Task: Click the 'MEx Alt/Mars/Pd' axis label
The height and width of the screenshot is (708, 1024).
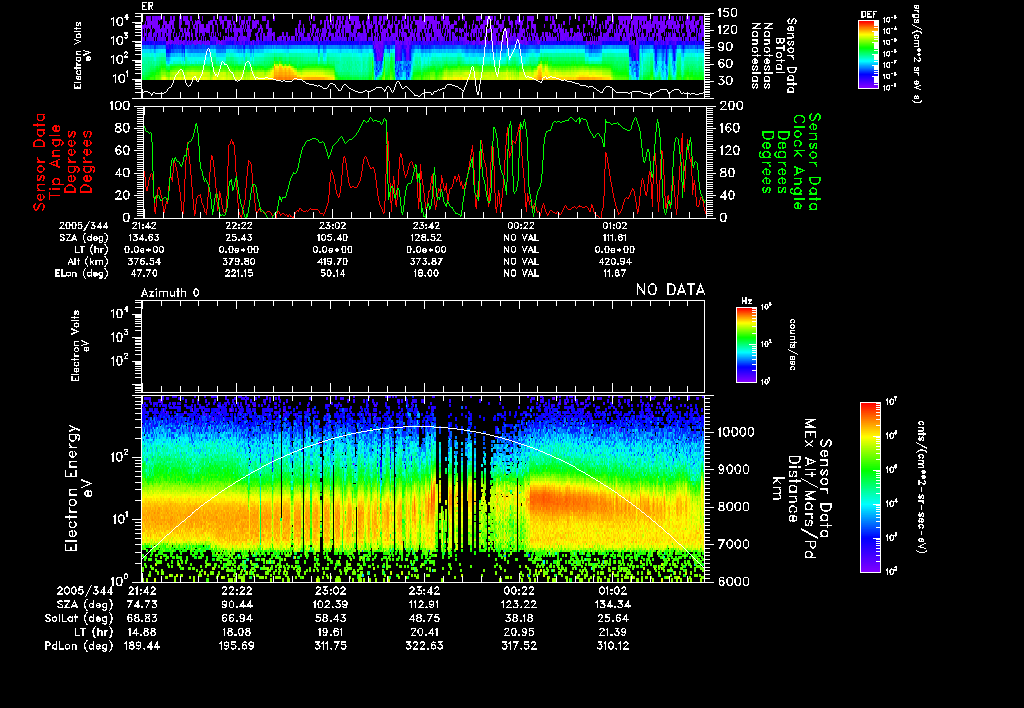Action: click(810, 489)
